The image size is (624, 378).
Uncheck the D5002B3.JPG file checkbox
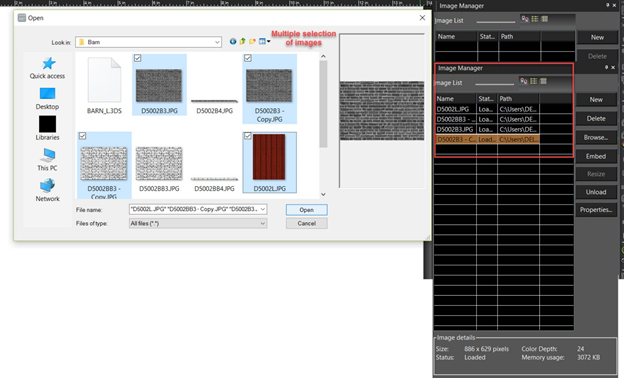click(138, 58)
